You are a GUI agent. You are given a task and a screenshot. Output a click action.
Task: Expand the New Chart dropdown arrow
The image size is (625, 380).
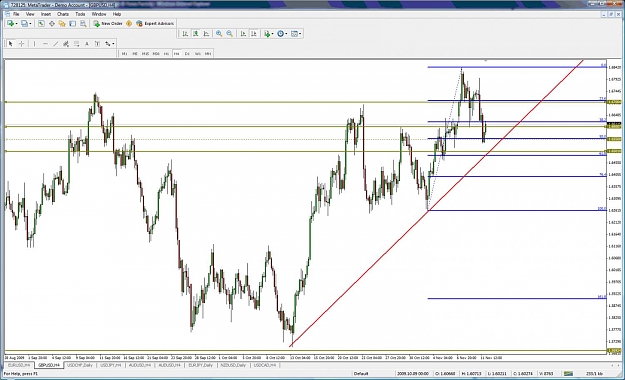[16, 24]
